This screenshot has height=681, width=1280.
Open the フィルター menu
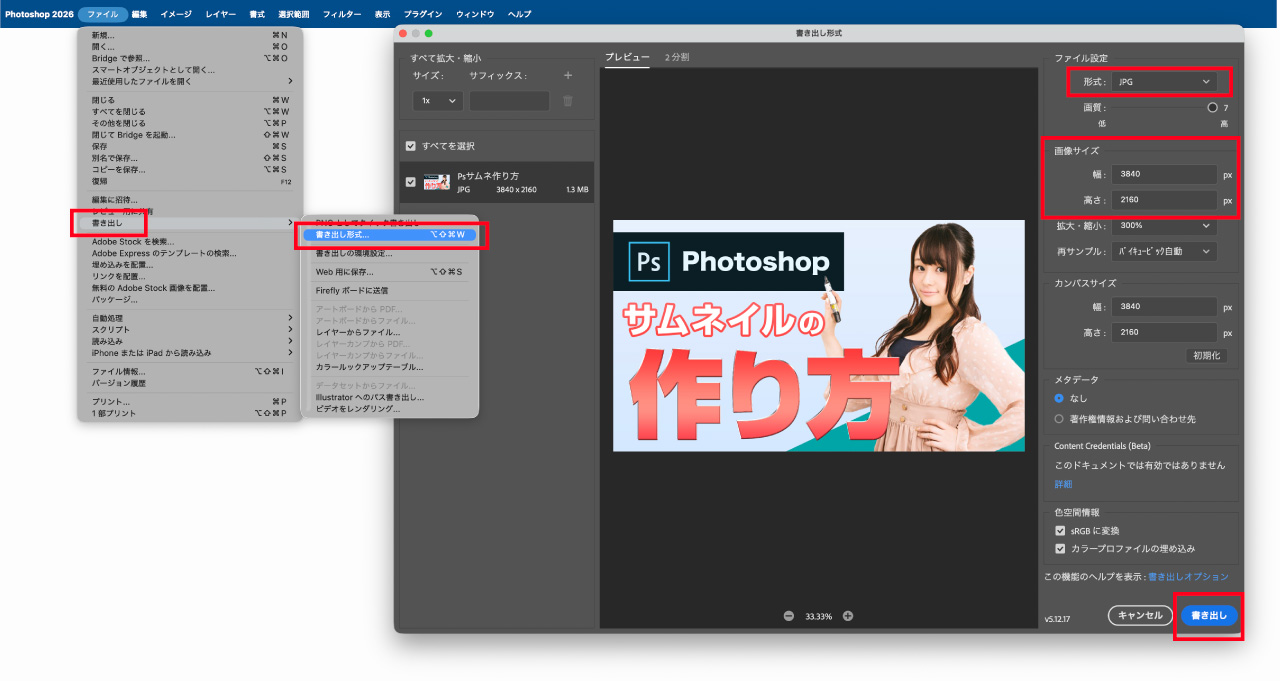[342, 14]
